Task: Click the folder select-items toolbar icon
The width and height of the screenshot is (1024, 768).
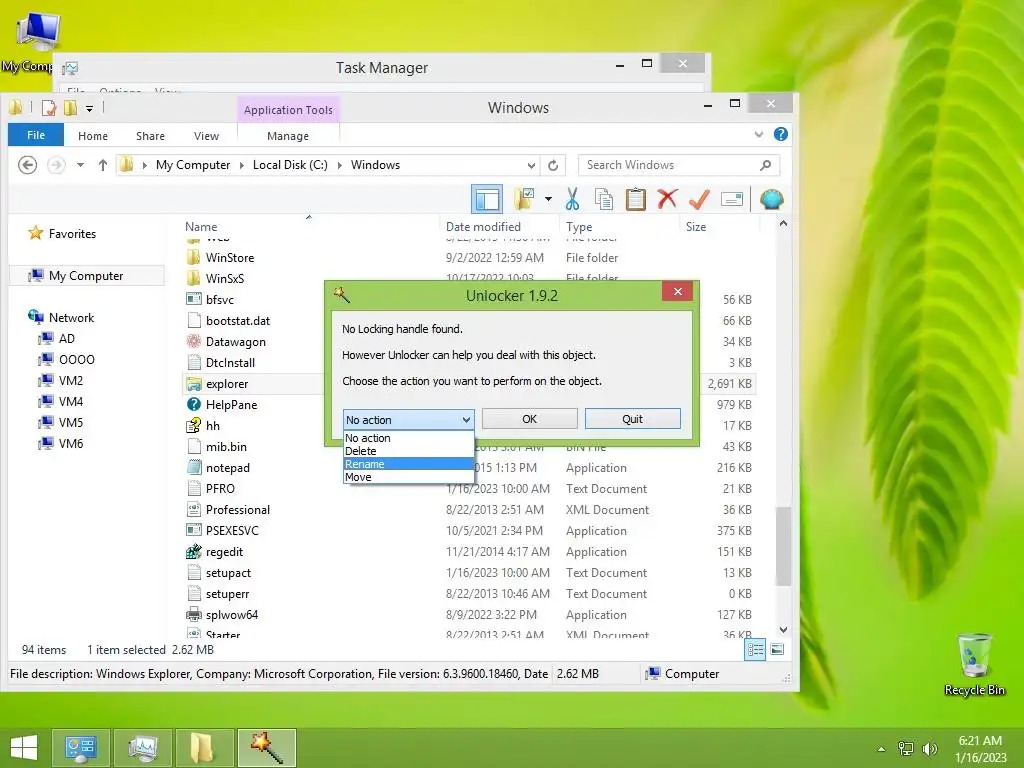Action: [524, 199]
